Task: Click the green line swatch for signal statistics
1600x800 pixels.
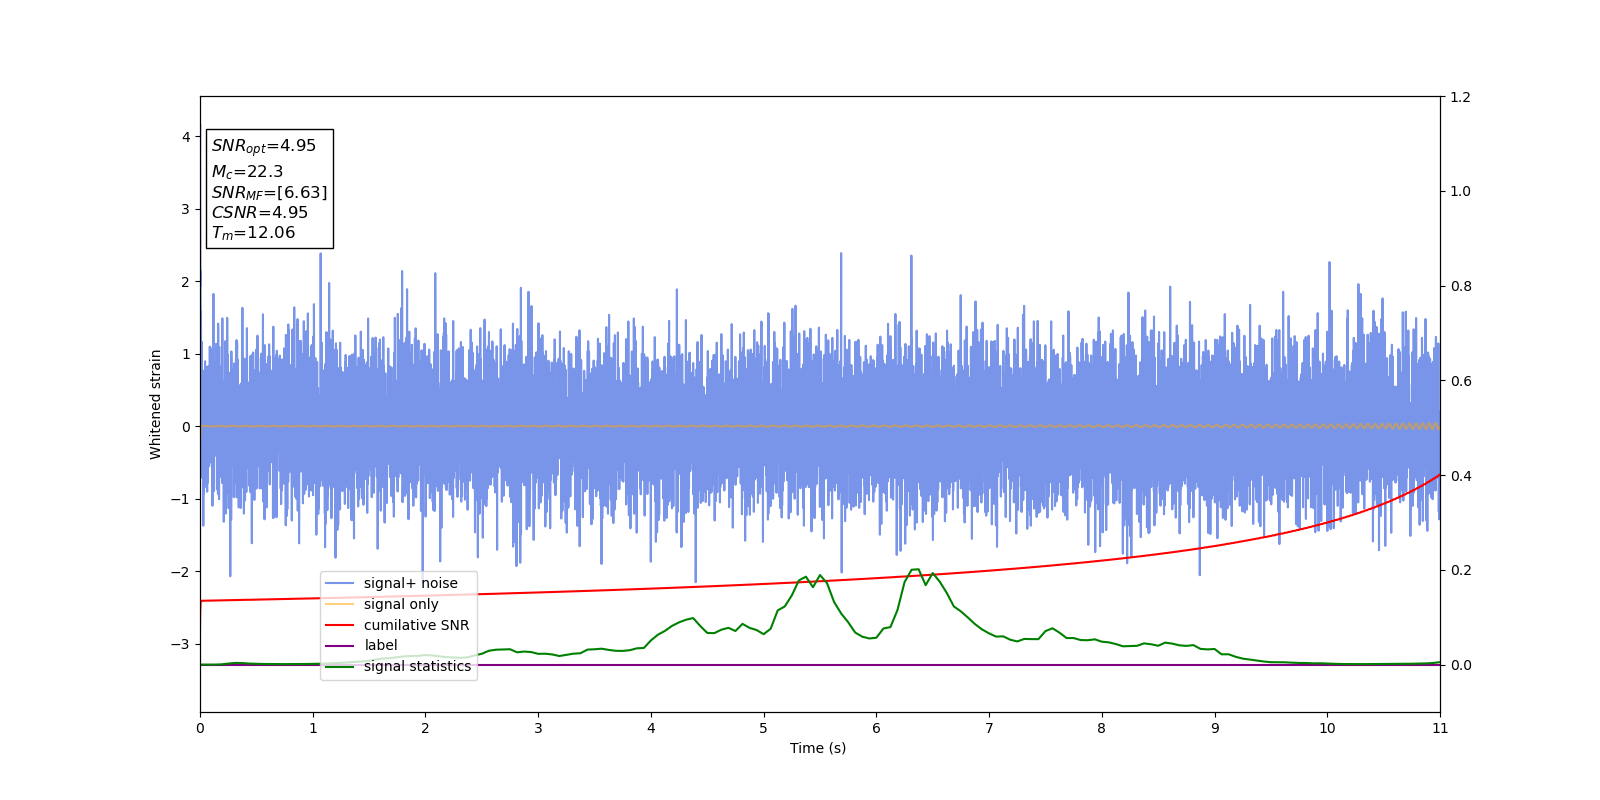Action: 340,667
